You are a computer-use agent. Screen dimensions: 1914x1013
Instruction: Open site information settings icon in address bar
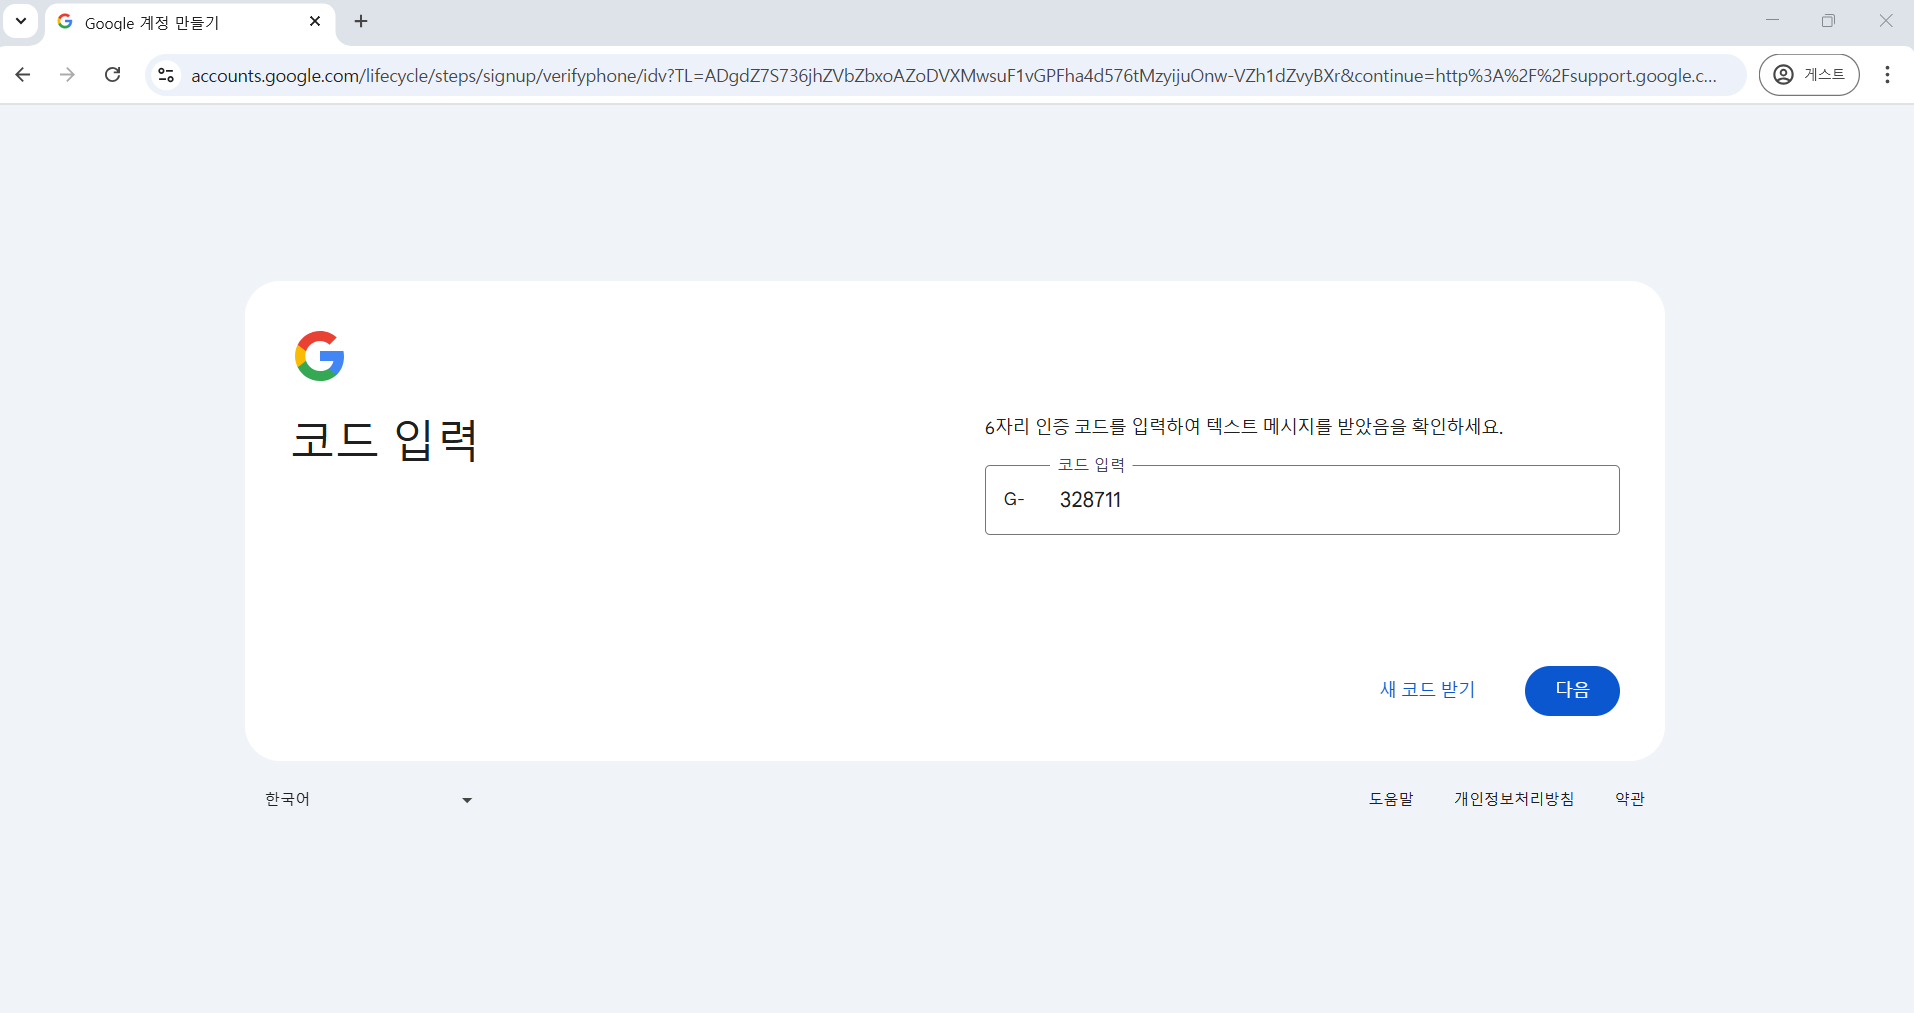[x=166, y=74]
